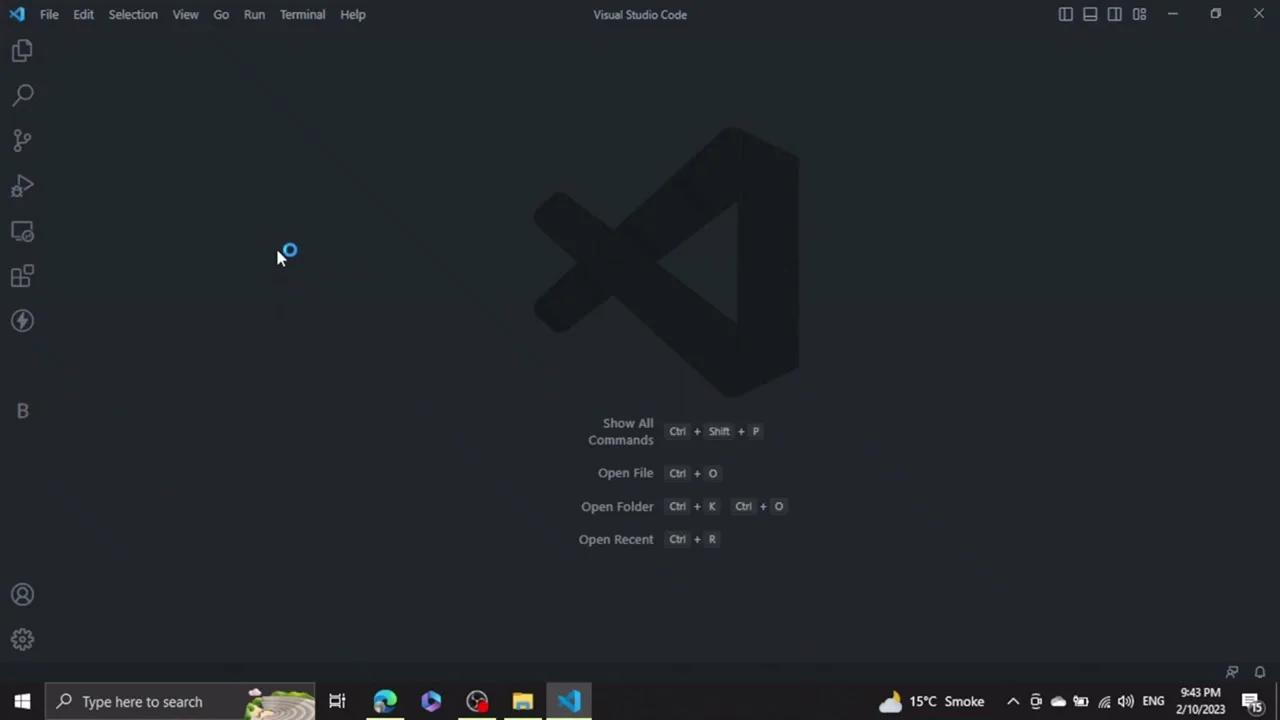Toggle the panel layout visibility
1280x720 pixels.
pyautogui.click(x=1090, y=14)
